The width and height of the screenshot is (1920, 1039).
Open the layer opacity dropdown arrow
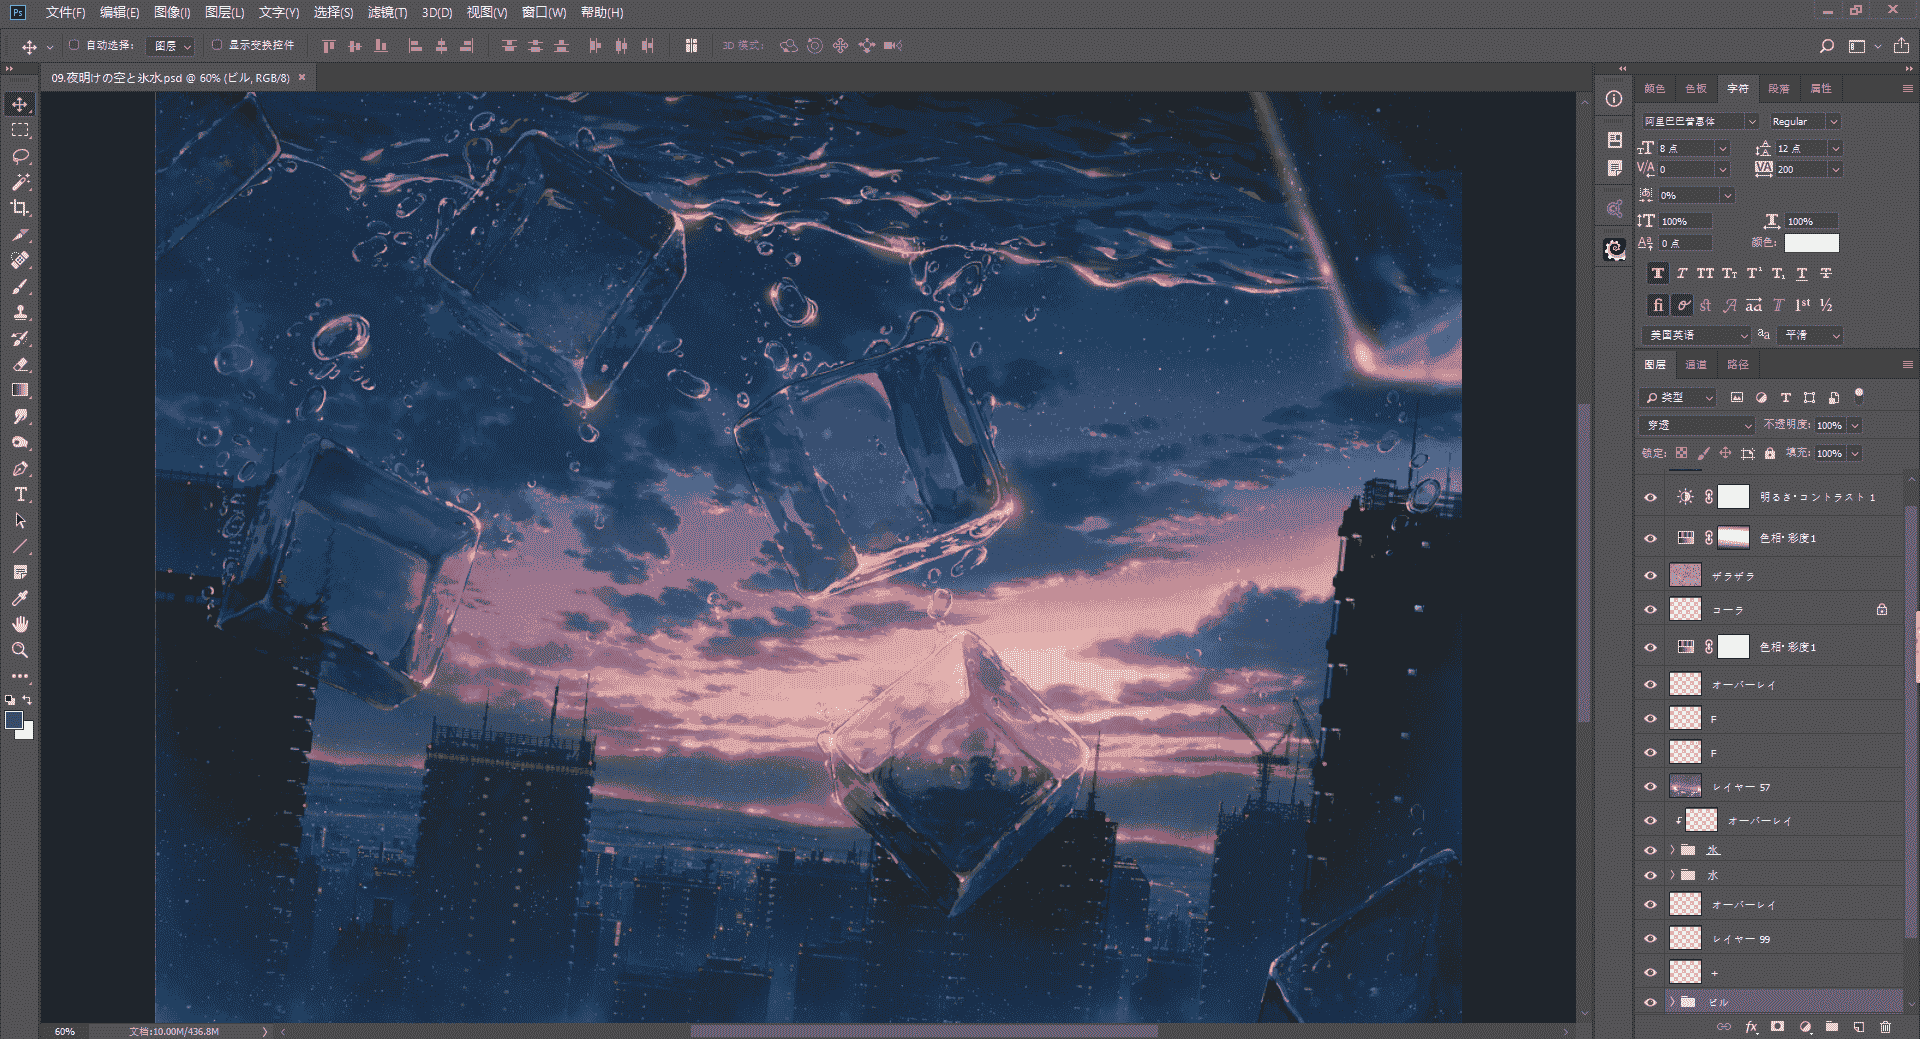click(1855, 425)
